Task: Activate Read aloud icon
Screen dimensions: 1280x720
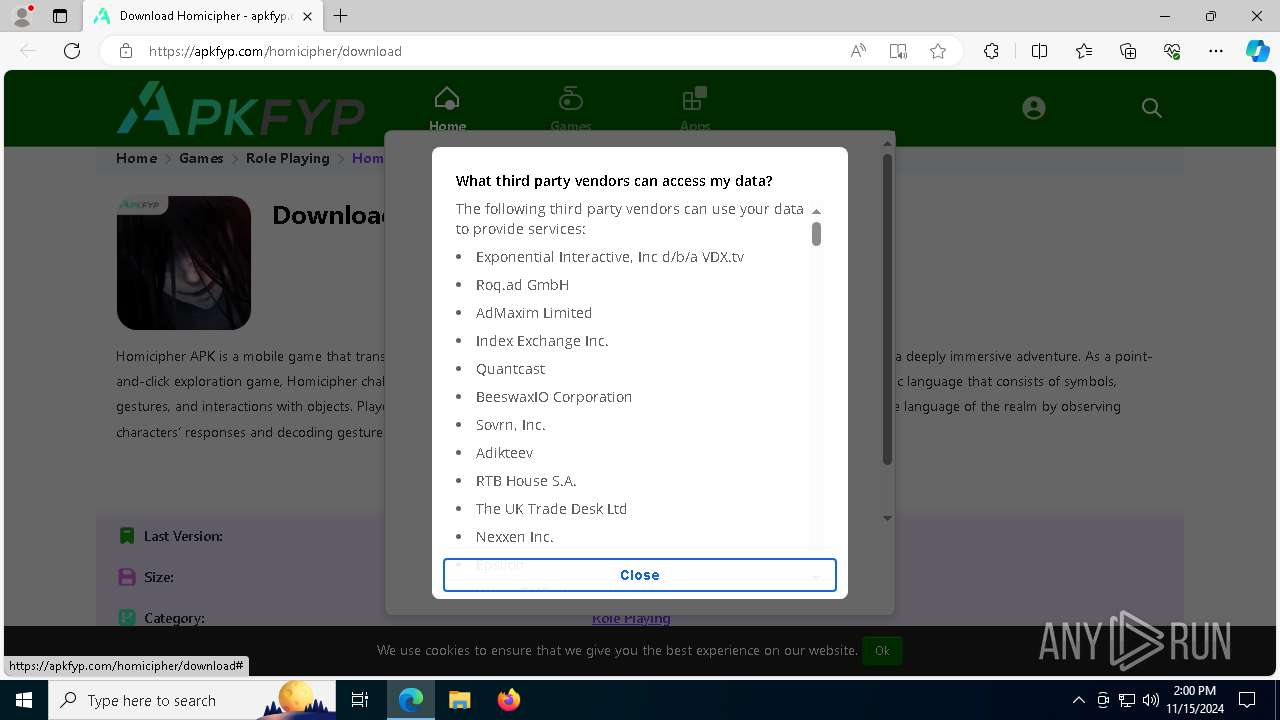Action: (x=858, y=51)
